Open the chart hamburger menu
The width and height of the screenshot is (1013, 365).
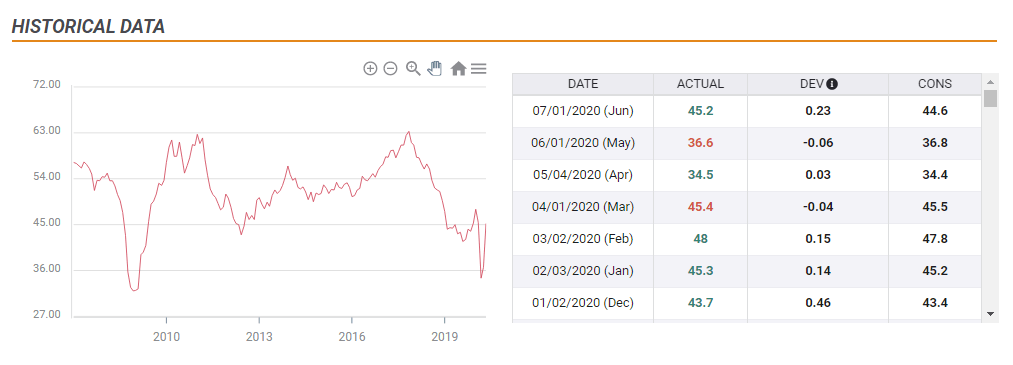point(478,68)
